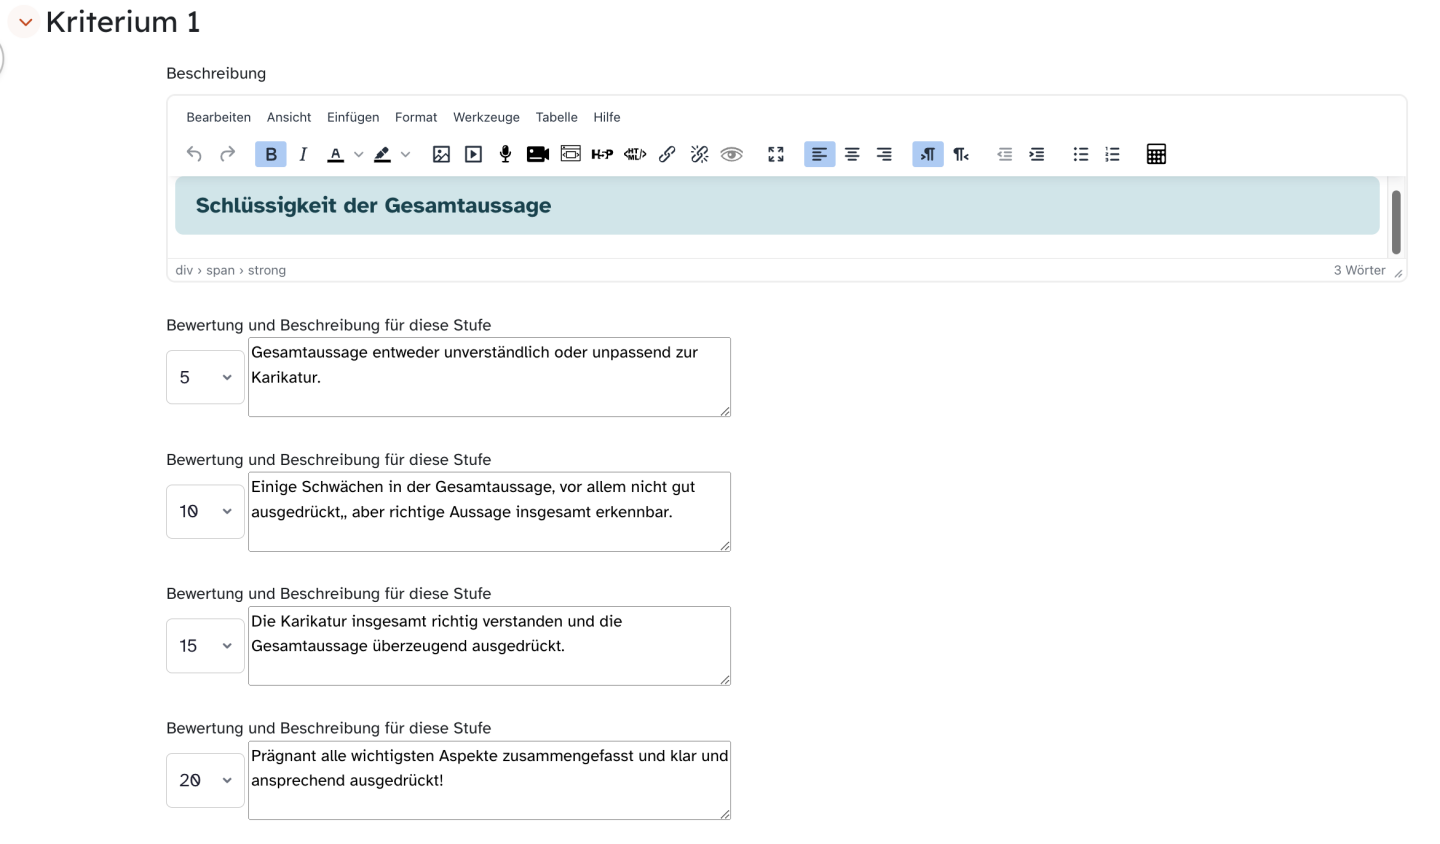Open text color dropdown arrow
Viewport: 1440px width, 844px height.
click(x=358, y=154)
